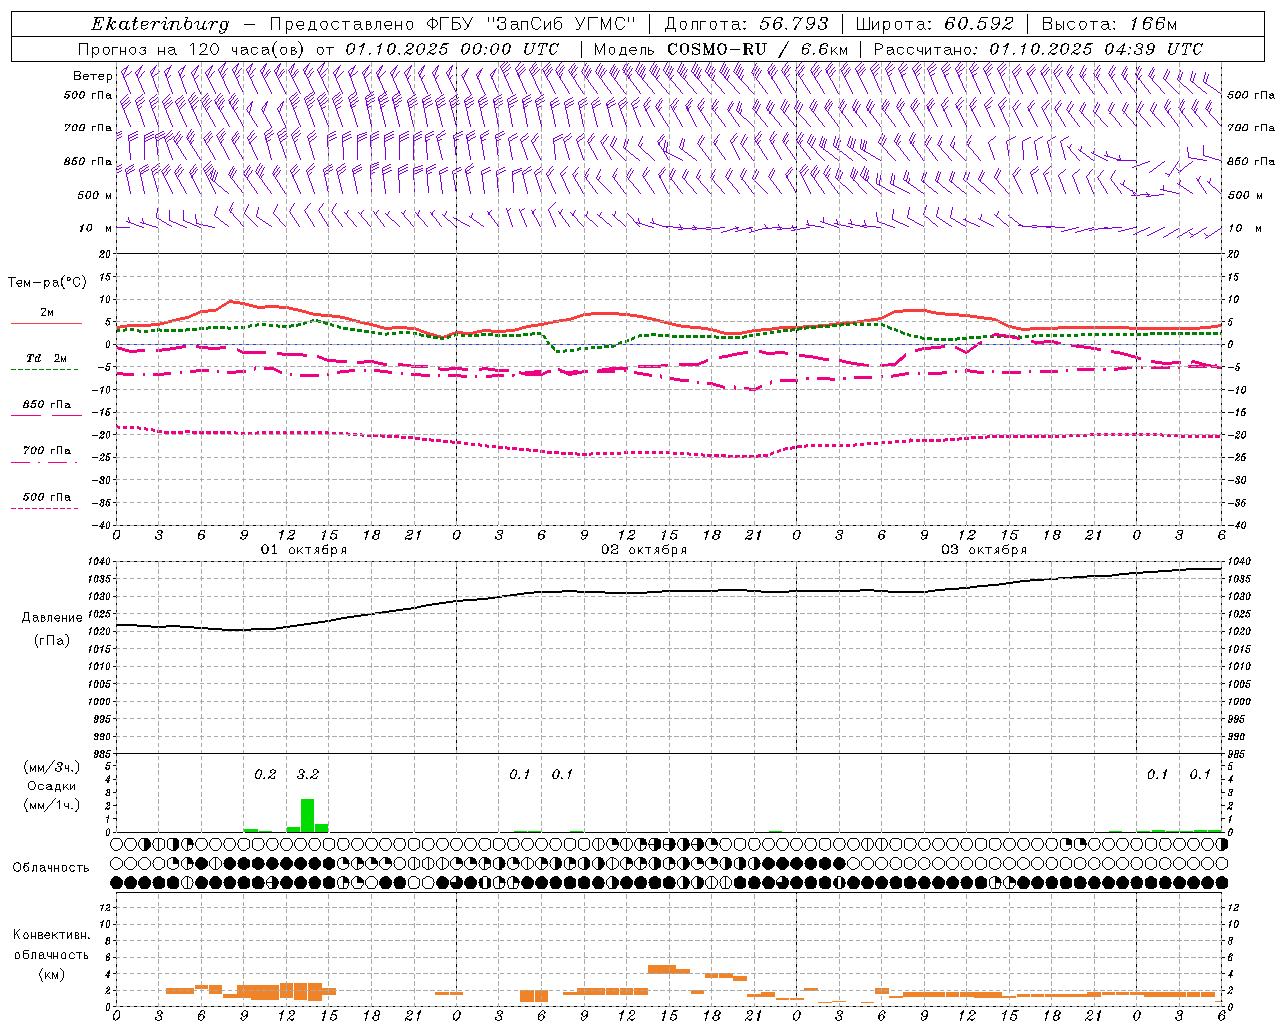Screen dimensions: 1280x1024
Task: Select the 700 гПа dash-dot legend entry
Action: (x=46, y=452)
